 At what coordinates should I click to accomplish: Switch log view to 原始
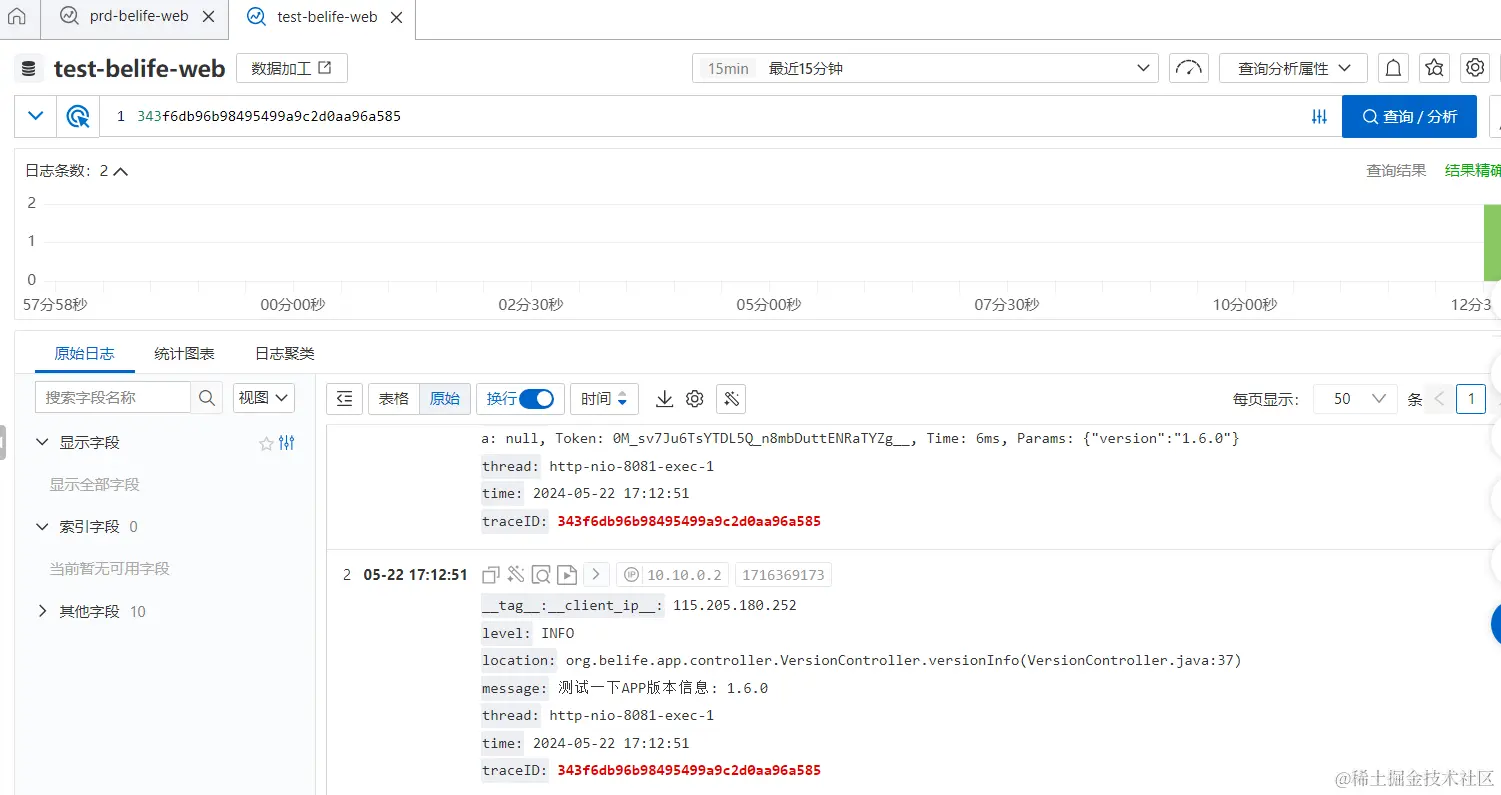tap(445, 398)
